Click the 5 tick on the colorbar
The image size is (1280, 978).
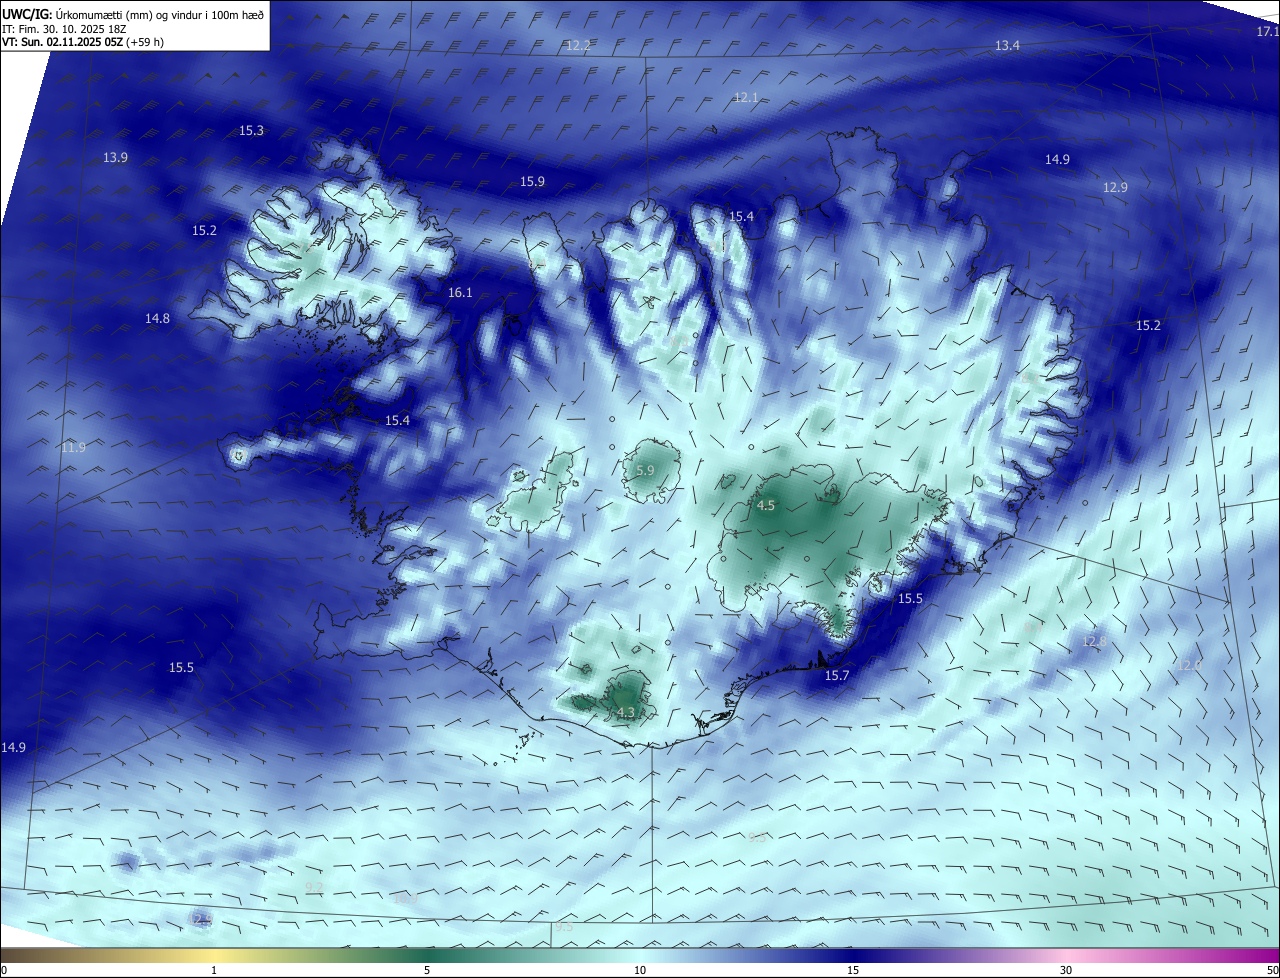tap(427, 970)
